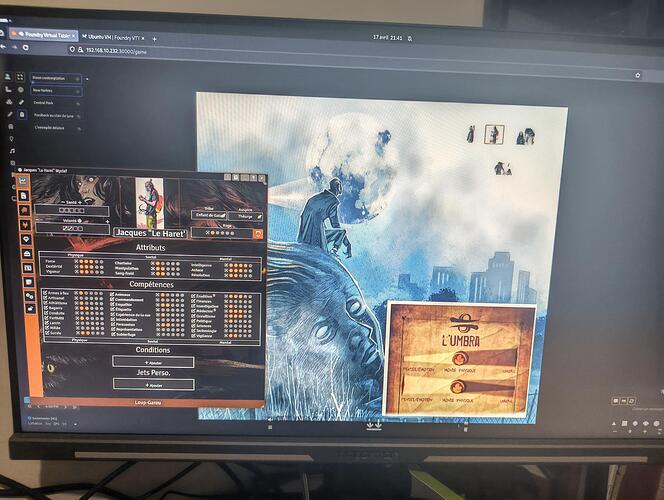Select the framed token on the map
This screenshot has width=664, height=500.
pyautogui.click(x=494, y=134)
